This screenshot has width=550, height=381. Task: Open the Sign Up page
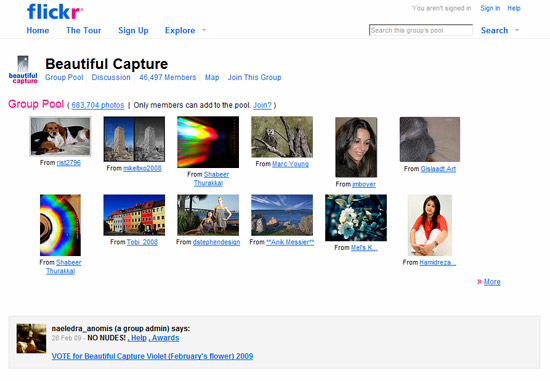(133, 31)
